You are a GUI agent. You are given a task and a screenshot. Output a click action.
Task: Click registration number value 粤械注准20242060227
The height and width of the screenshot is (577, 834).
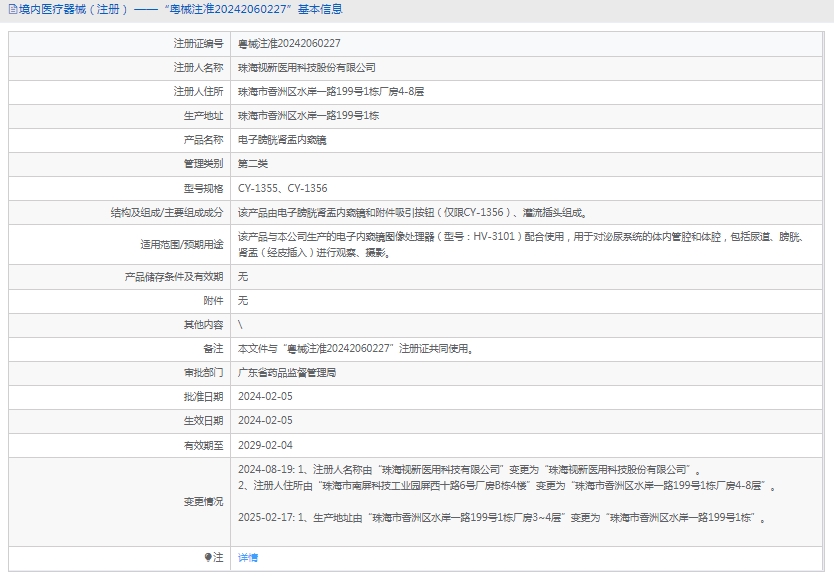[x=289, y=44]
